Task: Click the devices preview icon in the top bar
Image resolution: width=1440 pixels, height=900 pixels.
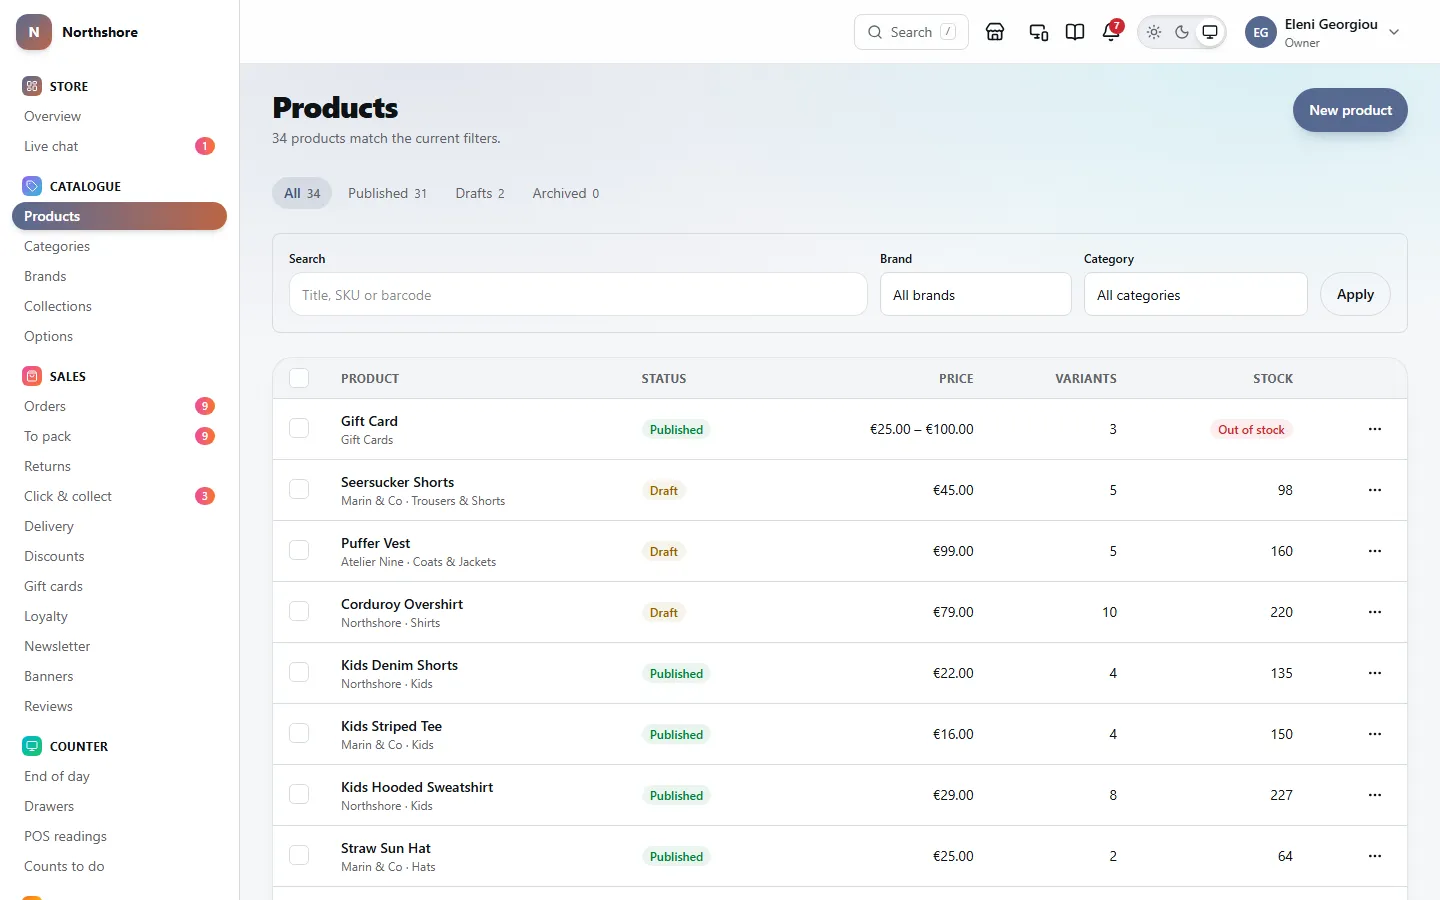Action: (1039, 32)
